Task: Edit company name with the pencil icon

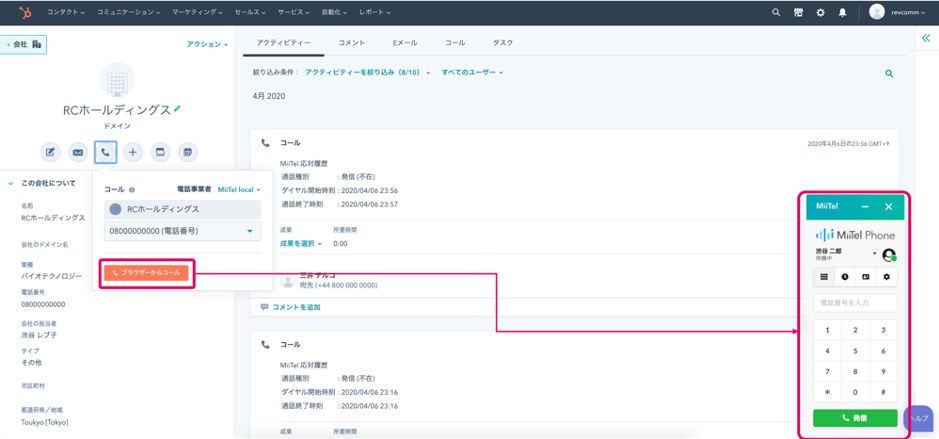Action: (177, 109)
